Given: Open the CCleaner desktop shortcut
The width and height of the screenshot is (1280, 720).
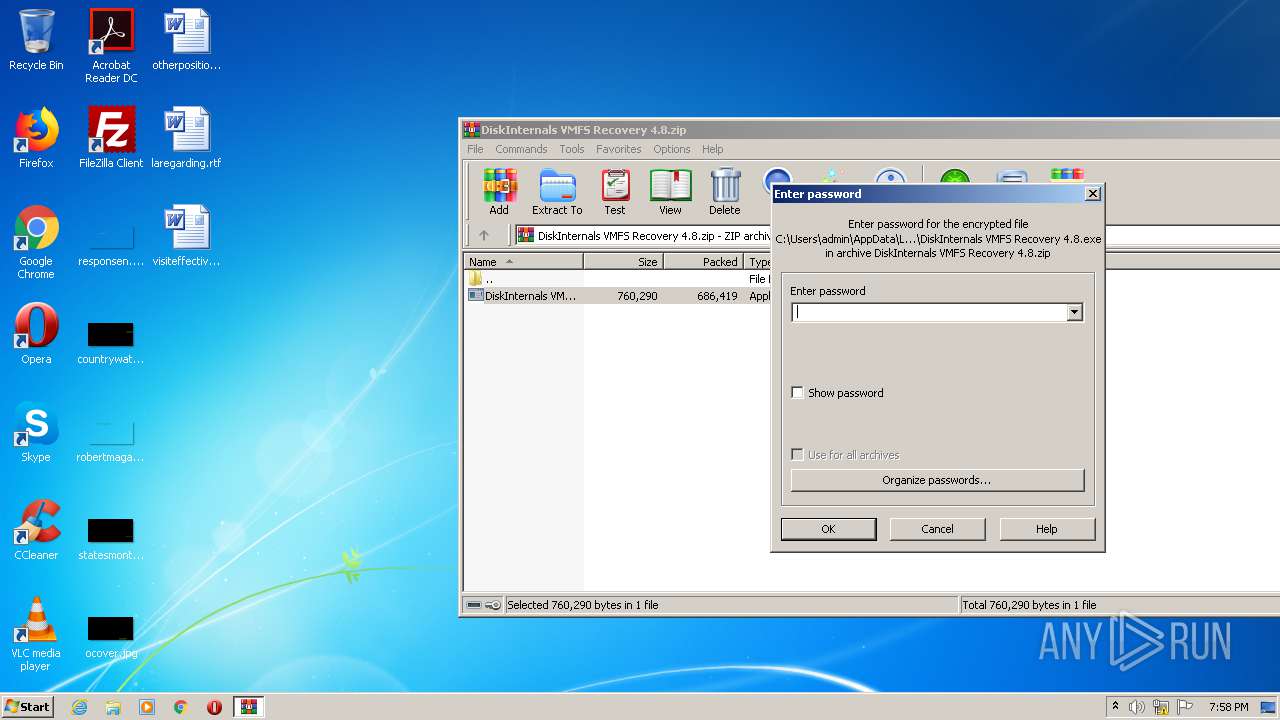Looking at the screenshot, I should (x=36, y=530).
